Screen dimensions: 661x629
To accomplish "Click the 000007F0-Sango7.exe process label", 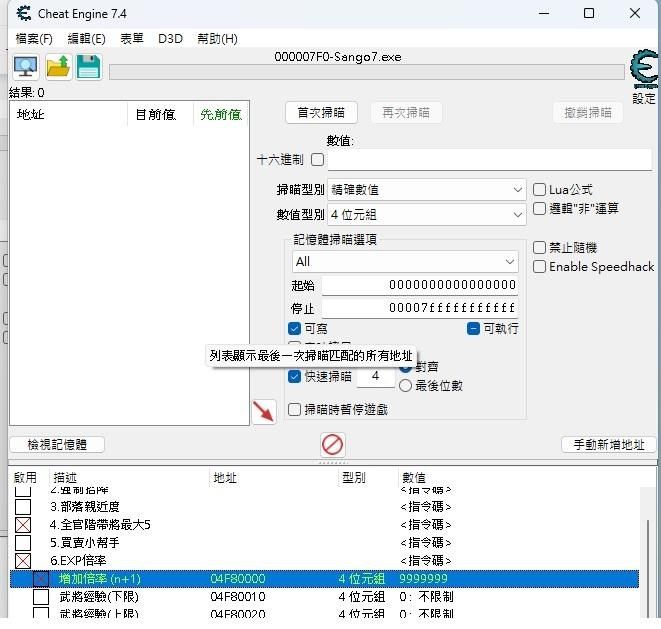I will click(338, 57).
